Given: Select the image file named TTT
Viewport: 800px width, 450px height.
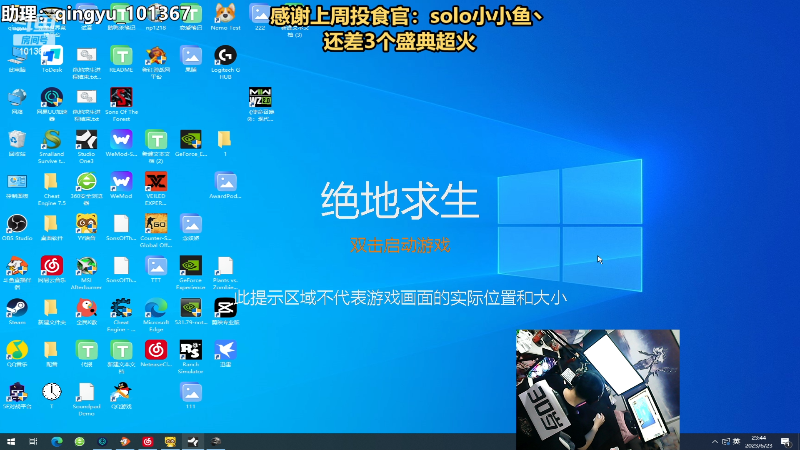Looking at the screenshot, I should coord(156,270).
